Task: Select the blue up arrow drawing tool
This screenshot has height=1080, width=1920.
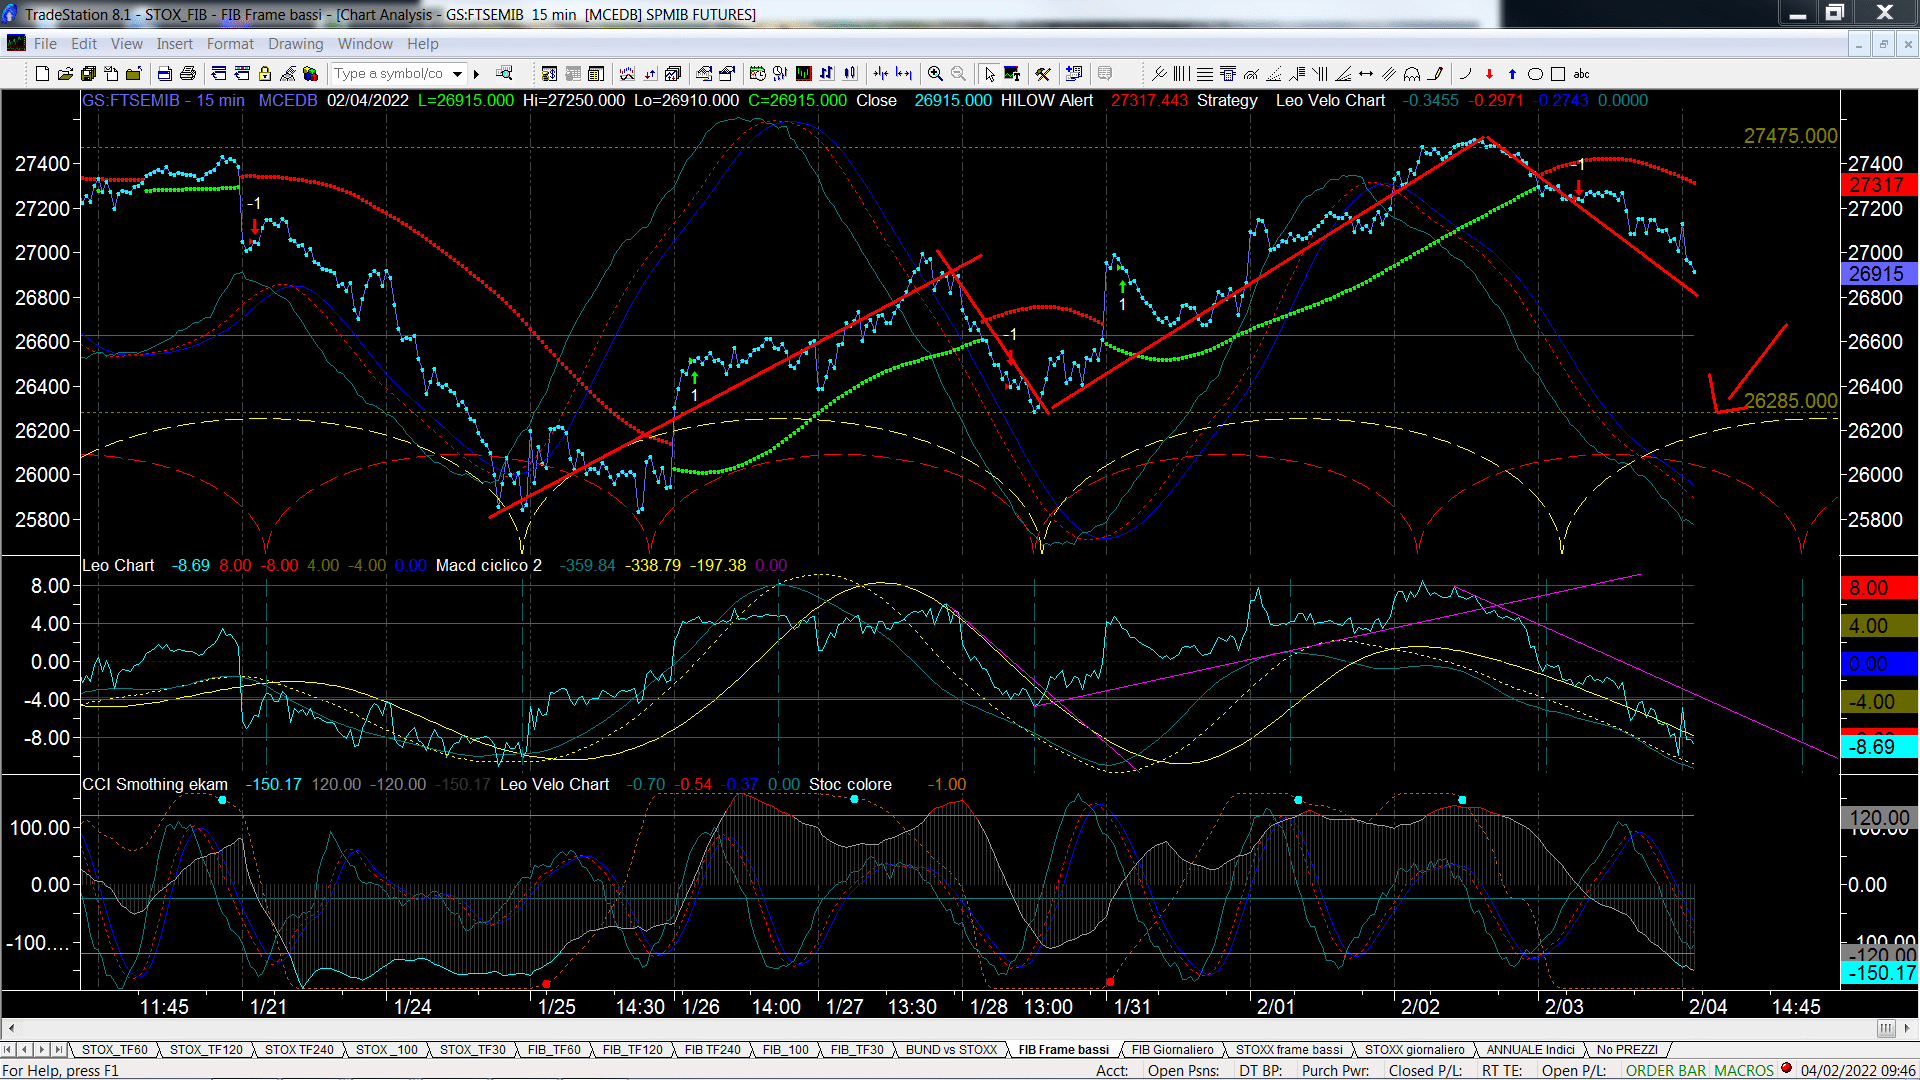Action: [1512, 74]
